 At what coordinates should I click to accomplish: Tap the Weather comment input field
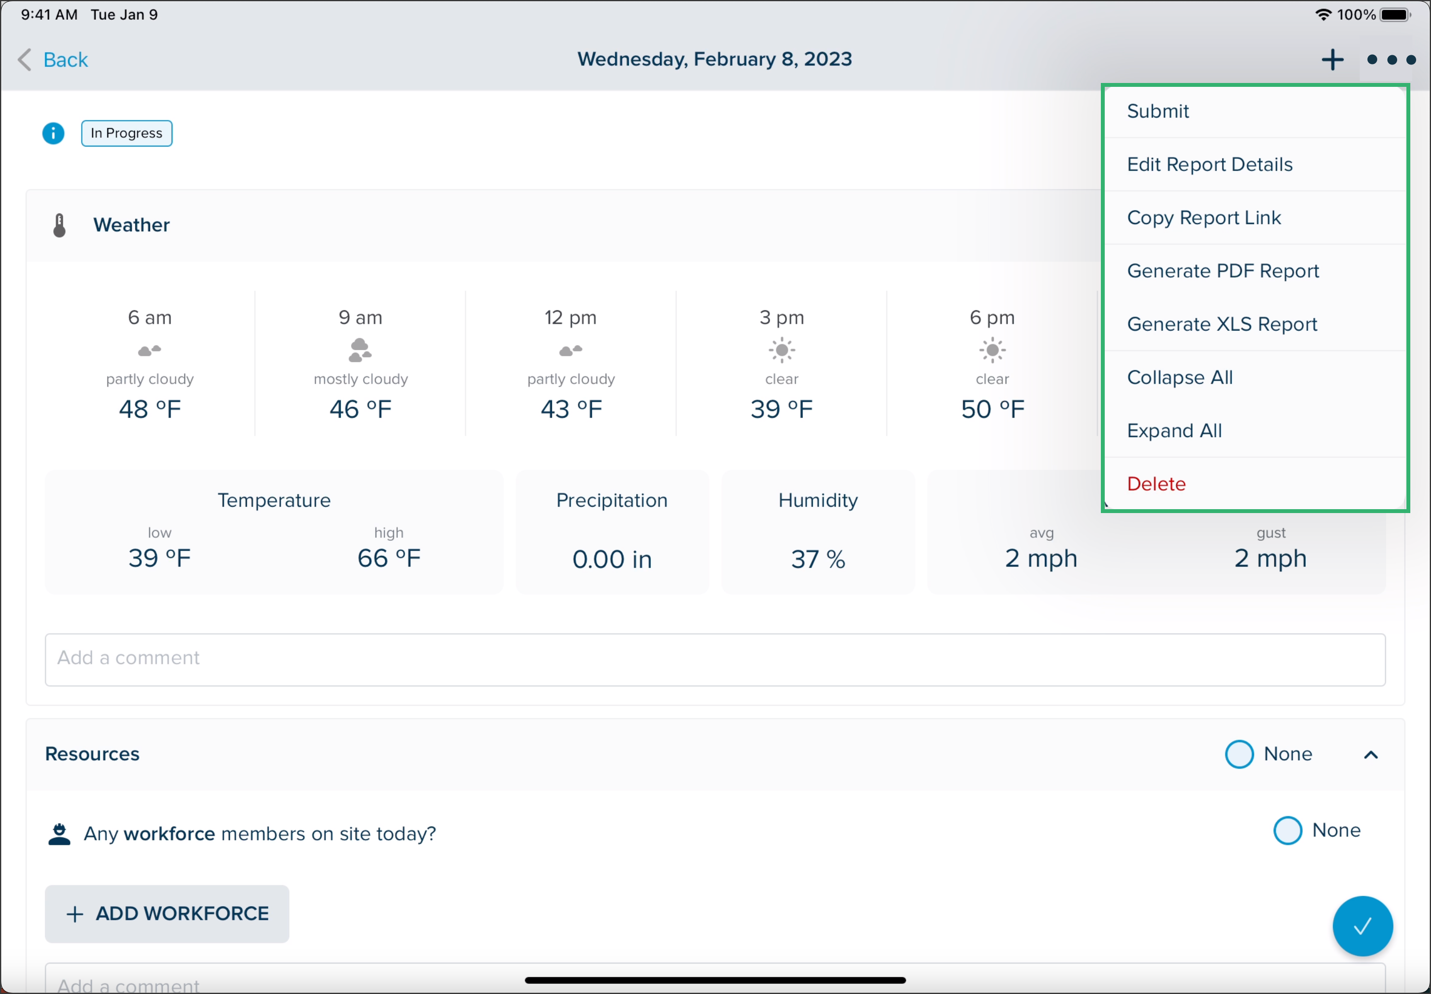pyautogui.click(x=715, y=659)
